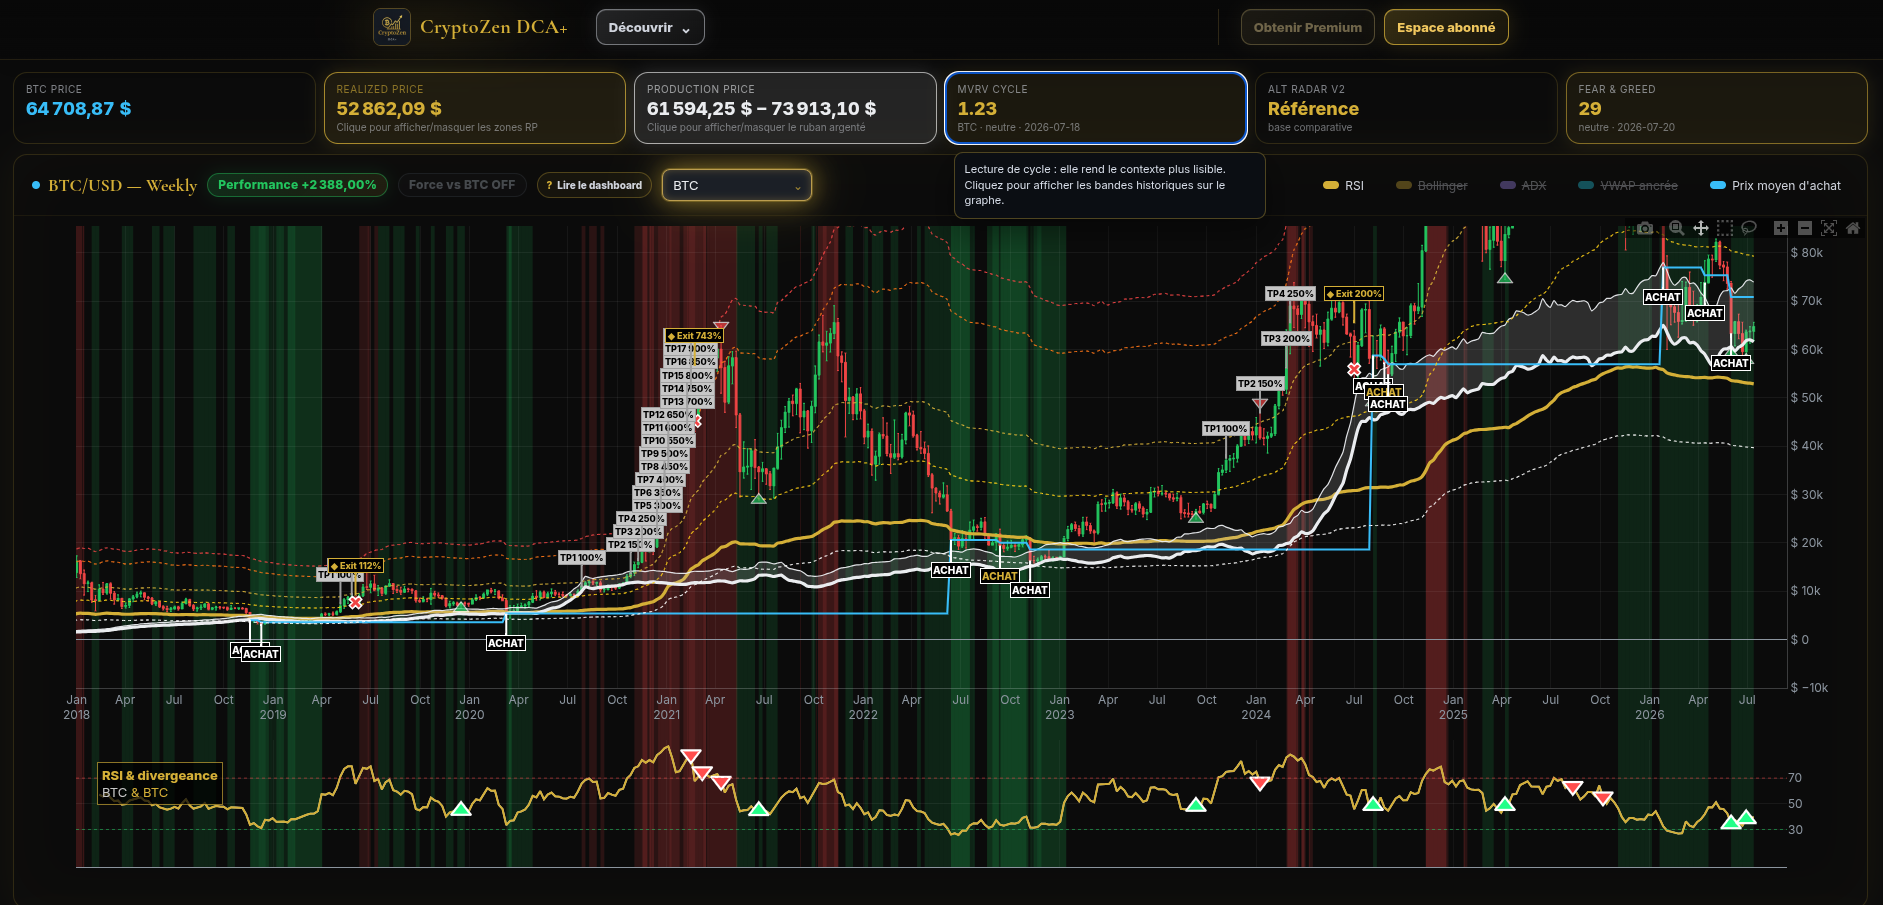Open the Obtenir Premium button
The height and width of the screenshot is (905, 1883).
1308,28
